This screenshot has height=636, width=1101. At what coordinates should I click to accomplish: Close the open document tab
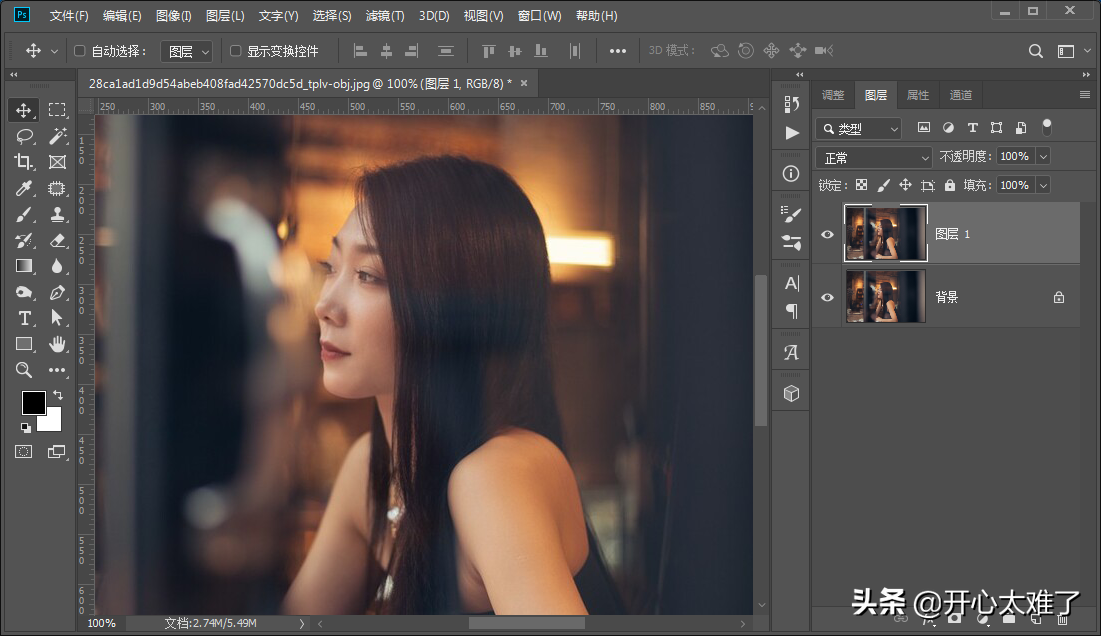[522, 83]
